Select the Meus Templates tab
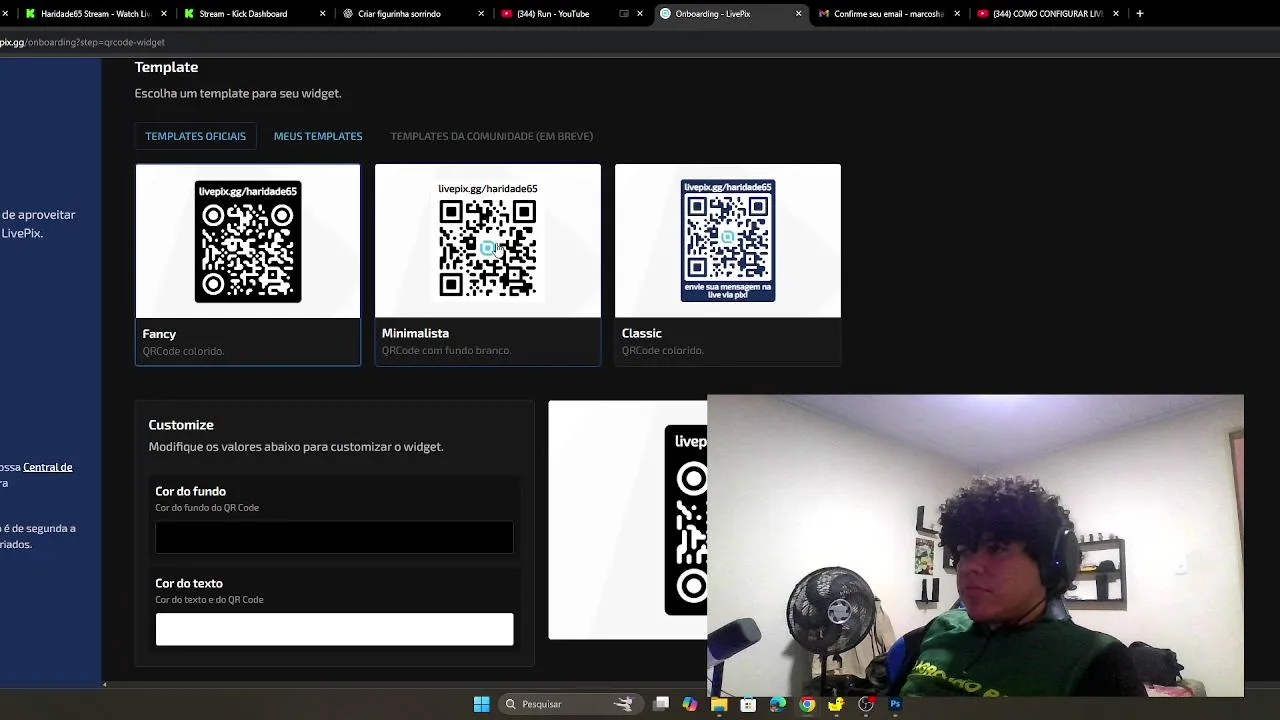The image size is (1280, 720). [x=318, y=136]
